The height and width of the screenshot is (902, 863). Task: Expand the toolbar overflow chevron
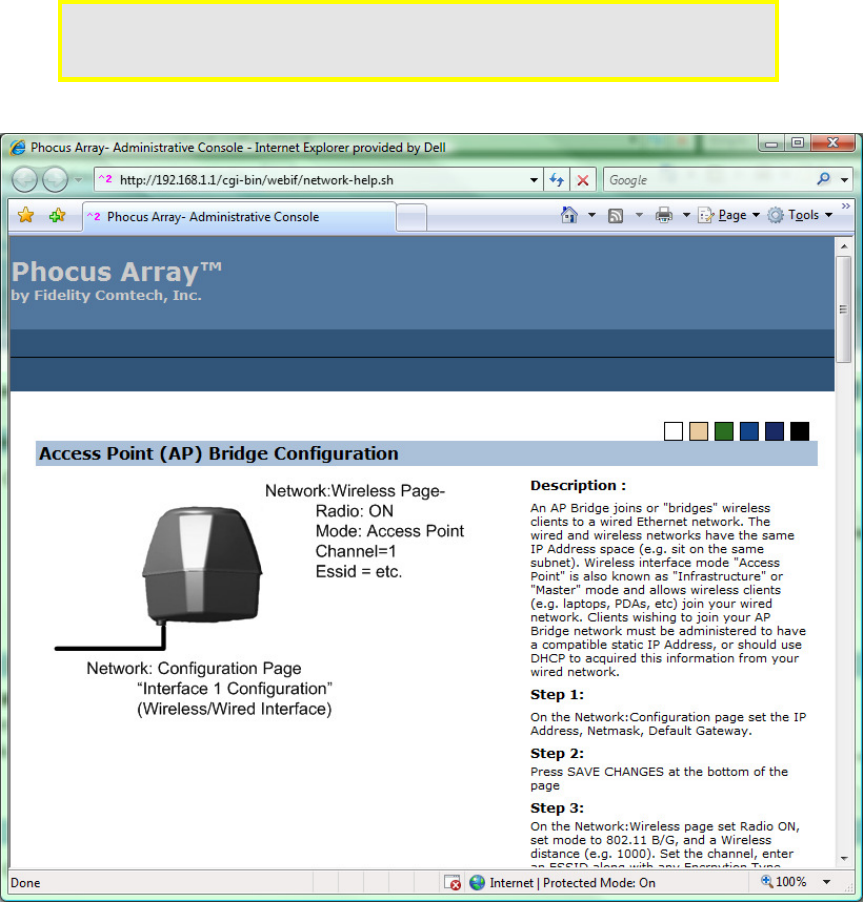[x=845, y=205]
